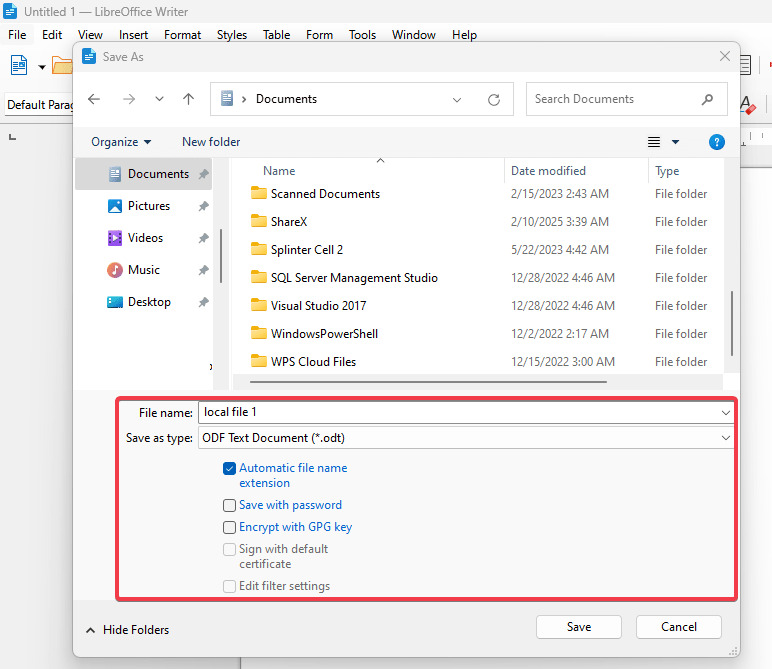Open the Insert menu in Writer
The height and width of the screenshot is (669, 772).
click(x=133, y=35)
